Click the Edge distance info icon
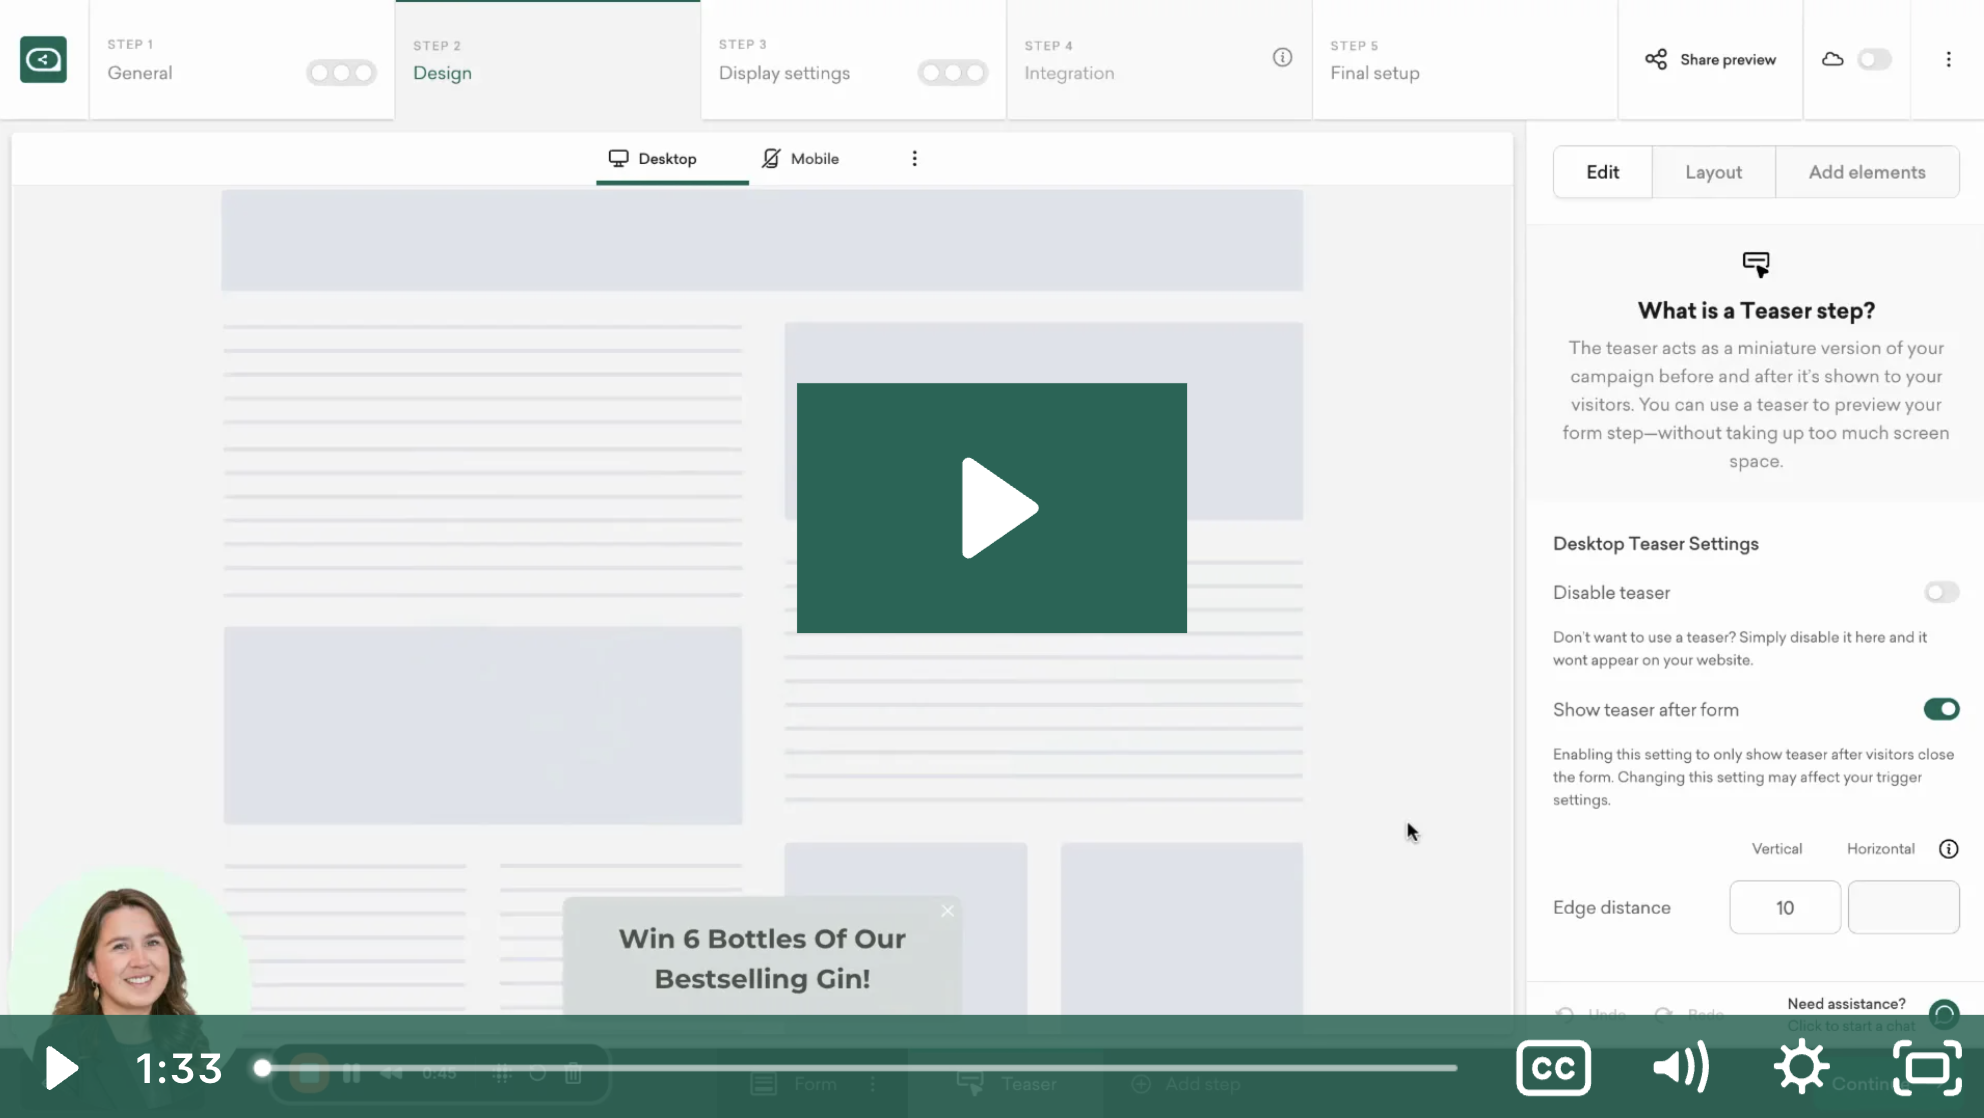The image size is (1984, 1118). click(1948, 848)
